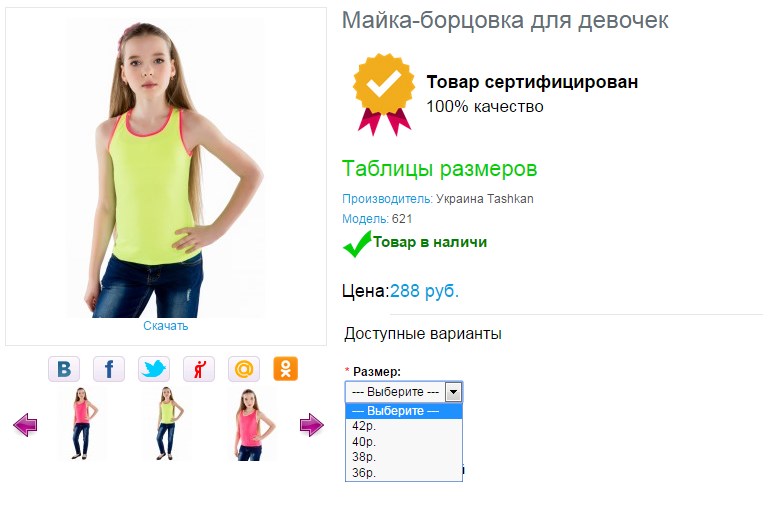Share on Odnoklassniki orange icon
This screenshot has width=771, height=521.
(x=286, y=369)
